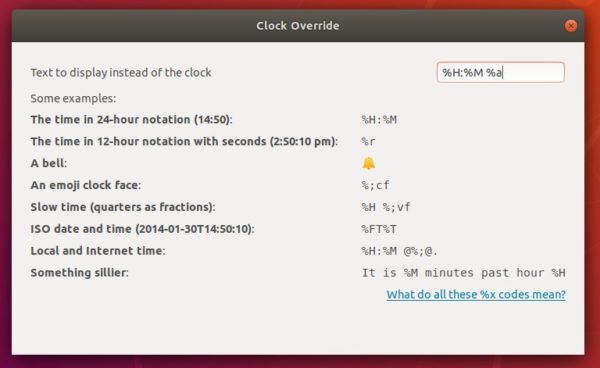
Task: Click the %H %;vf slow time code
Action: (x=386, y=207)
